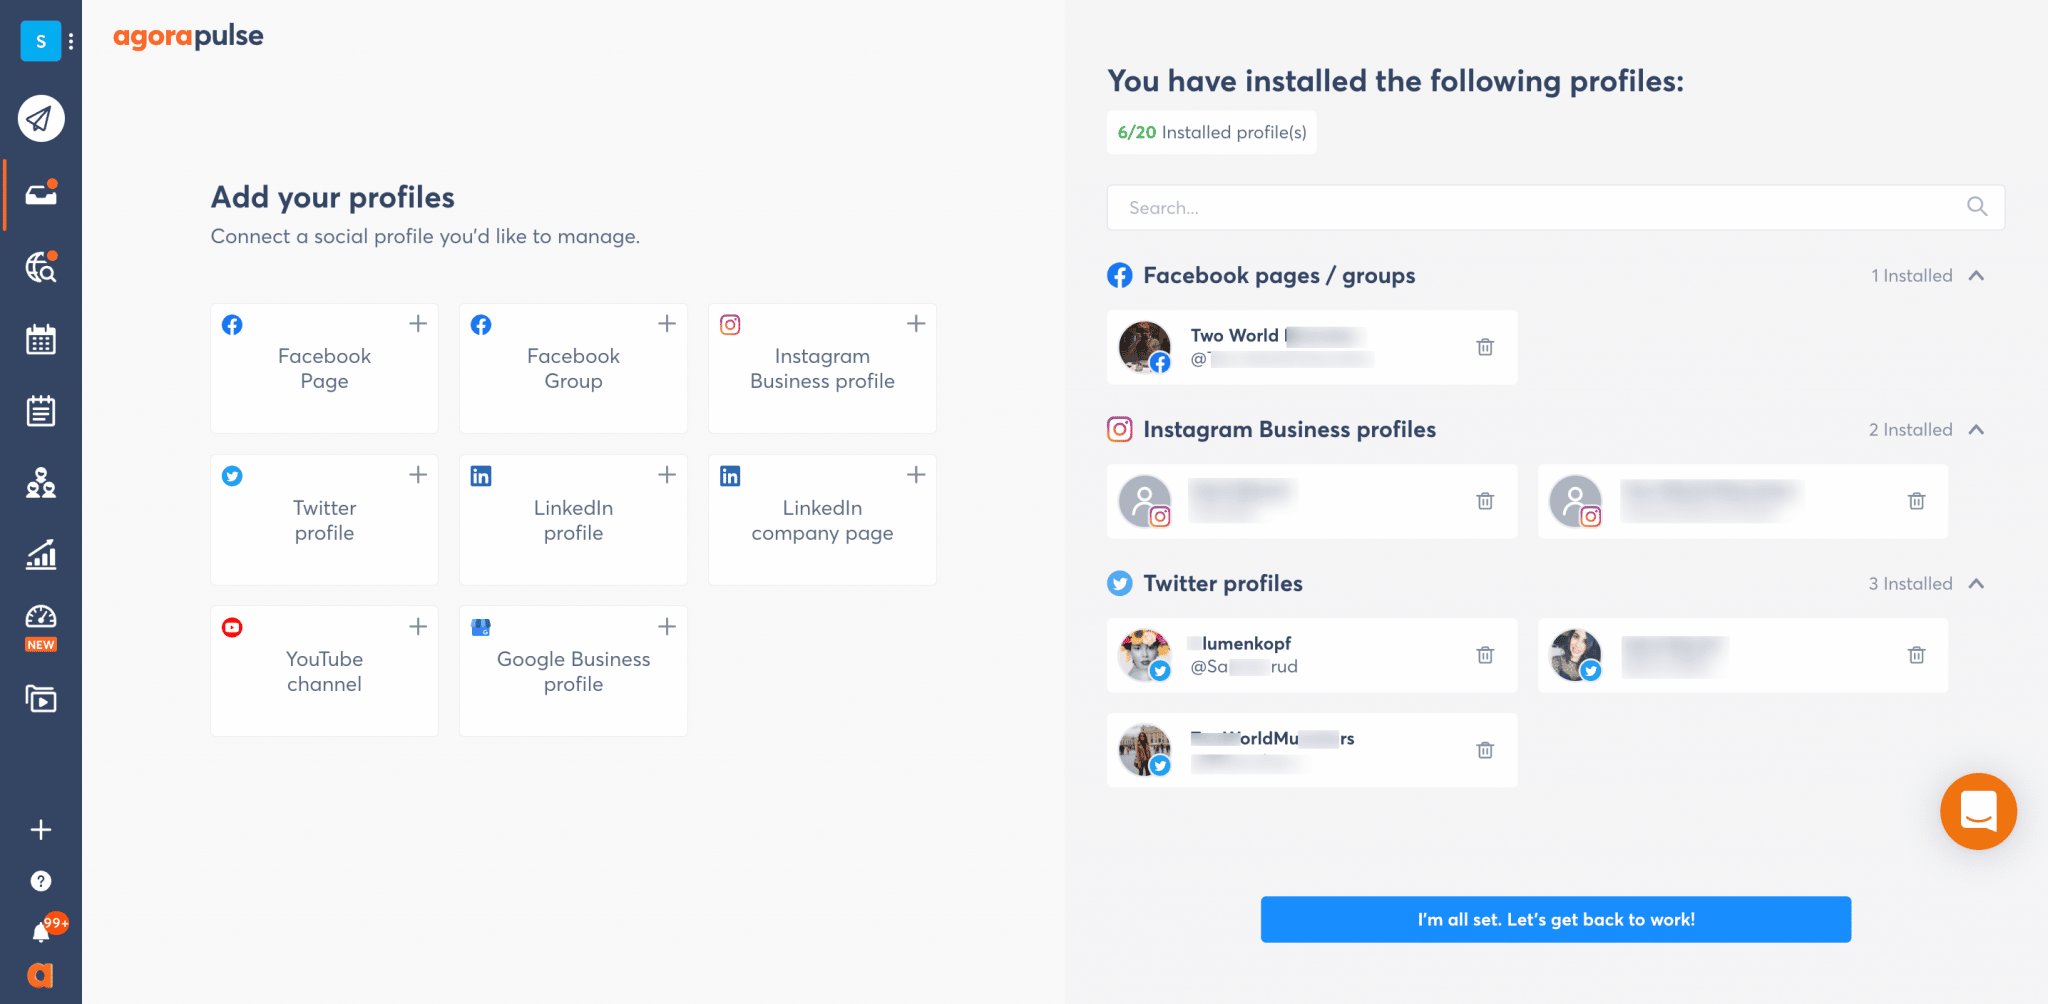Click "I'm all set. Let's get back to work!"
Screen dimensions: 2048x1004
pos(1555,919)
